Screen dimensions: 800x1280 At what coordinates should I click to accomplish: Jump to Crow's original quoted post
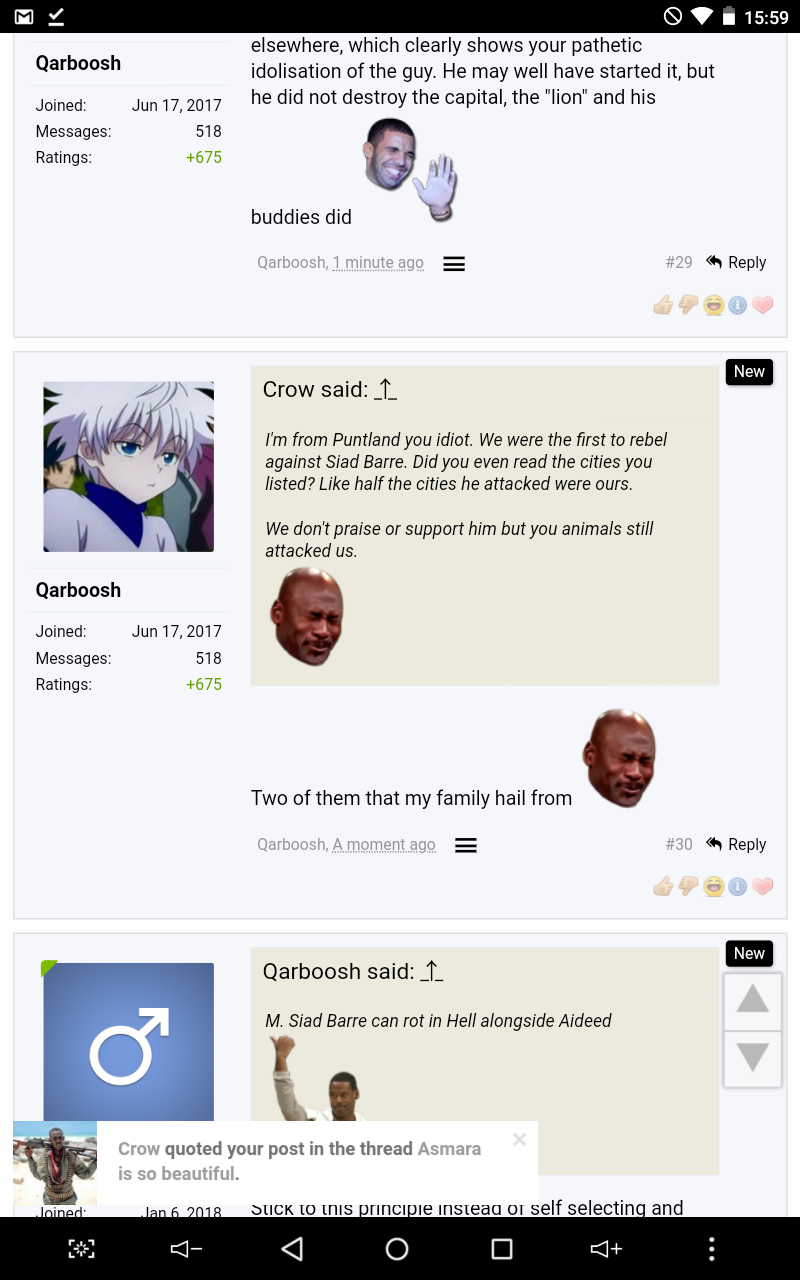386,390
